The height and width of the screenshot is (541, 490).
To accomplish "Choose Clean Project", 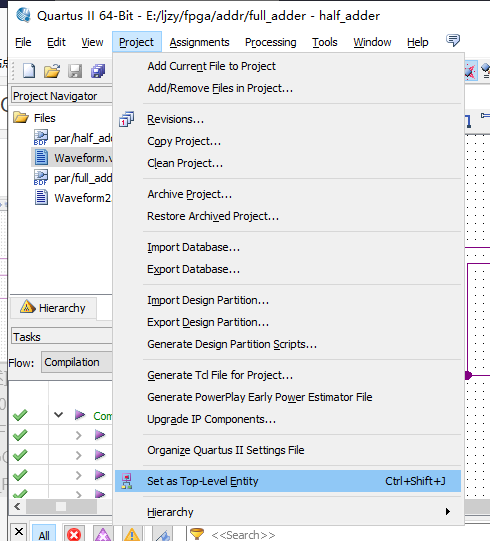I will (288, 163).
